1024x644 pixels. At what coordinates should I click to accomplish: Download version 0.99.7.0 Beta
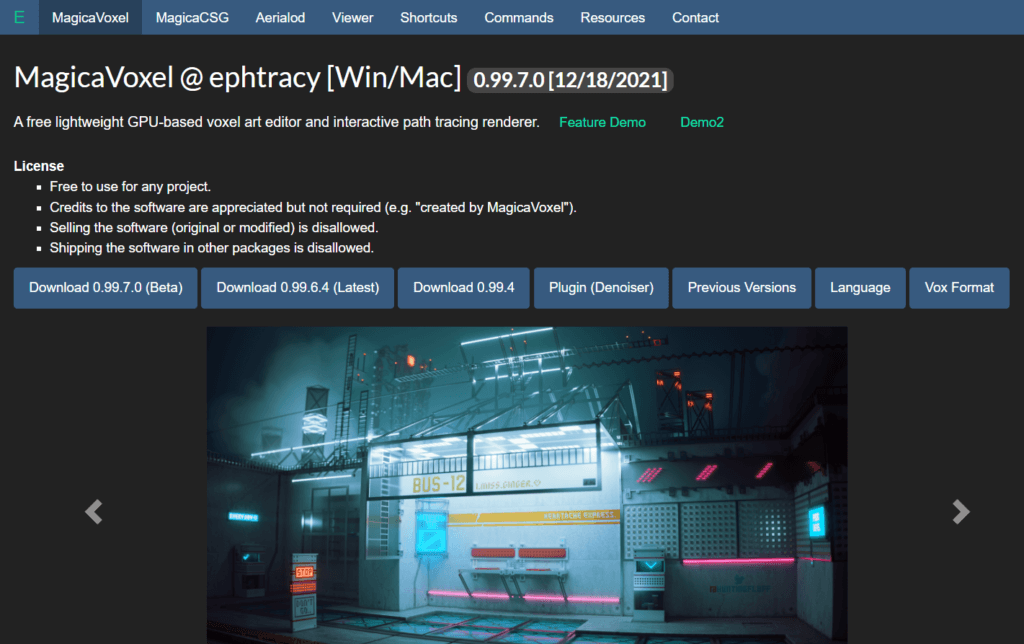(106, 287)
